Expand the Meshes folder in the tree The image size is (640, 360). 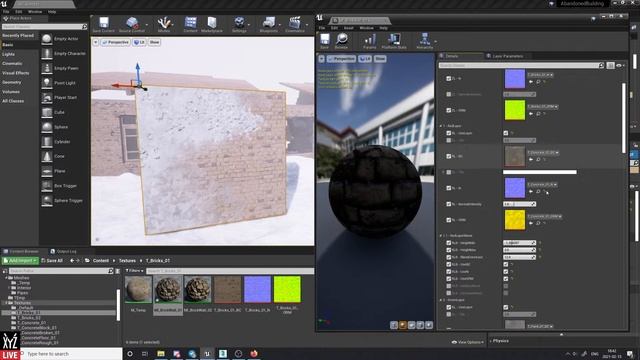[x=6, y=278]
